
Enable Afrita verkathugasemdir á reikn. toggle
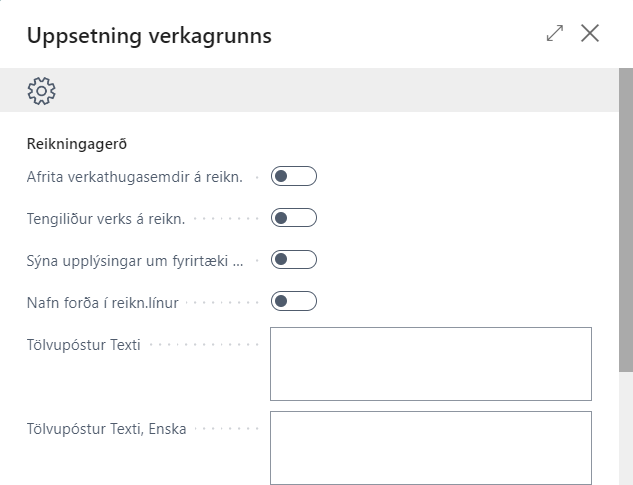294,177
